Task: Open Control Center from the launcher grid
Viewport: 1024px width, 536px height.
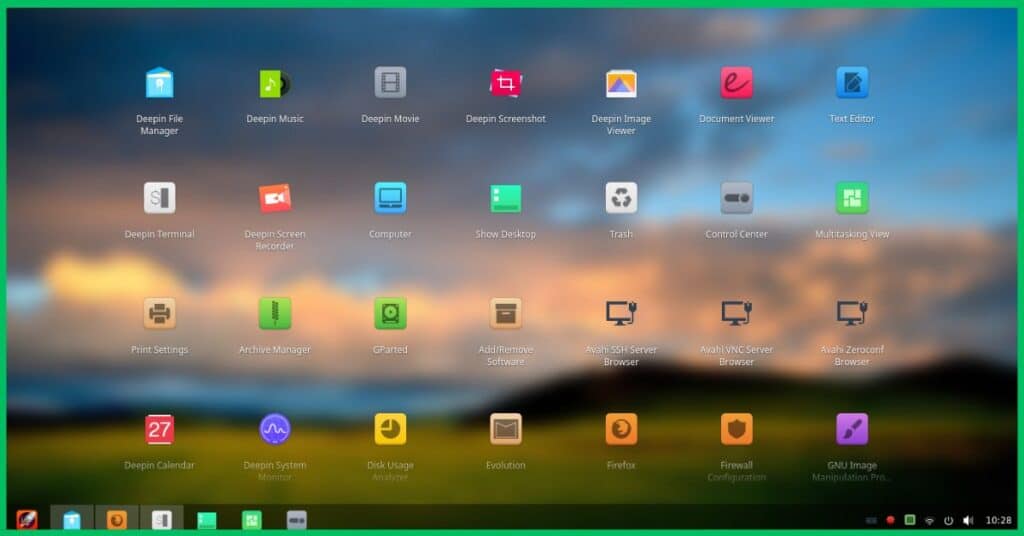Action: pyautogui.click(x=737, y=198)
